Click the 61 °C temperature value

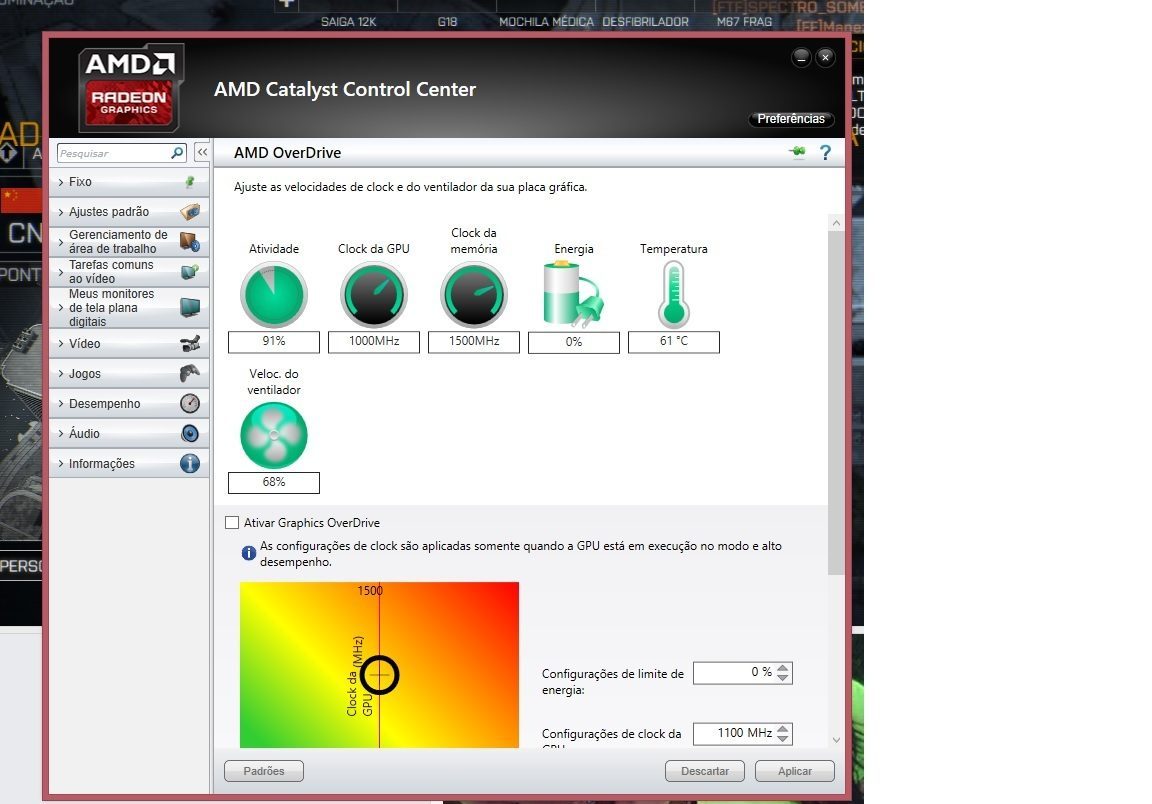673,341
